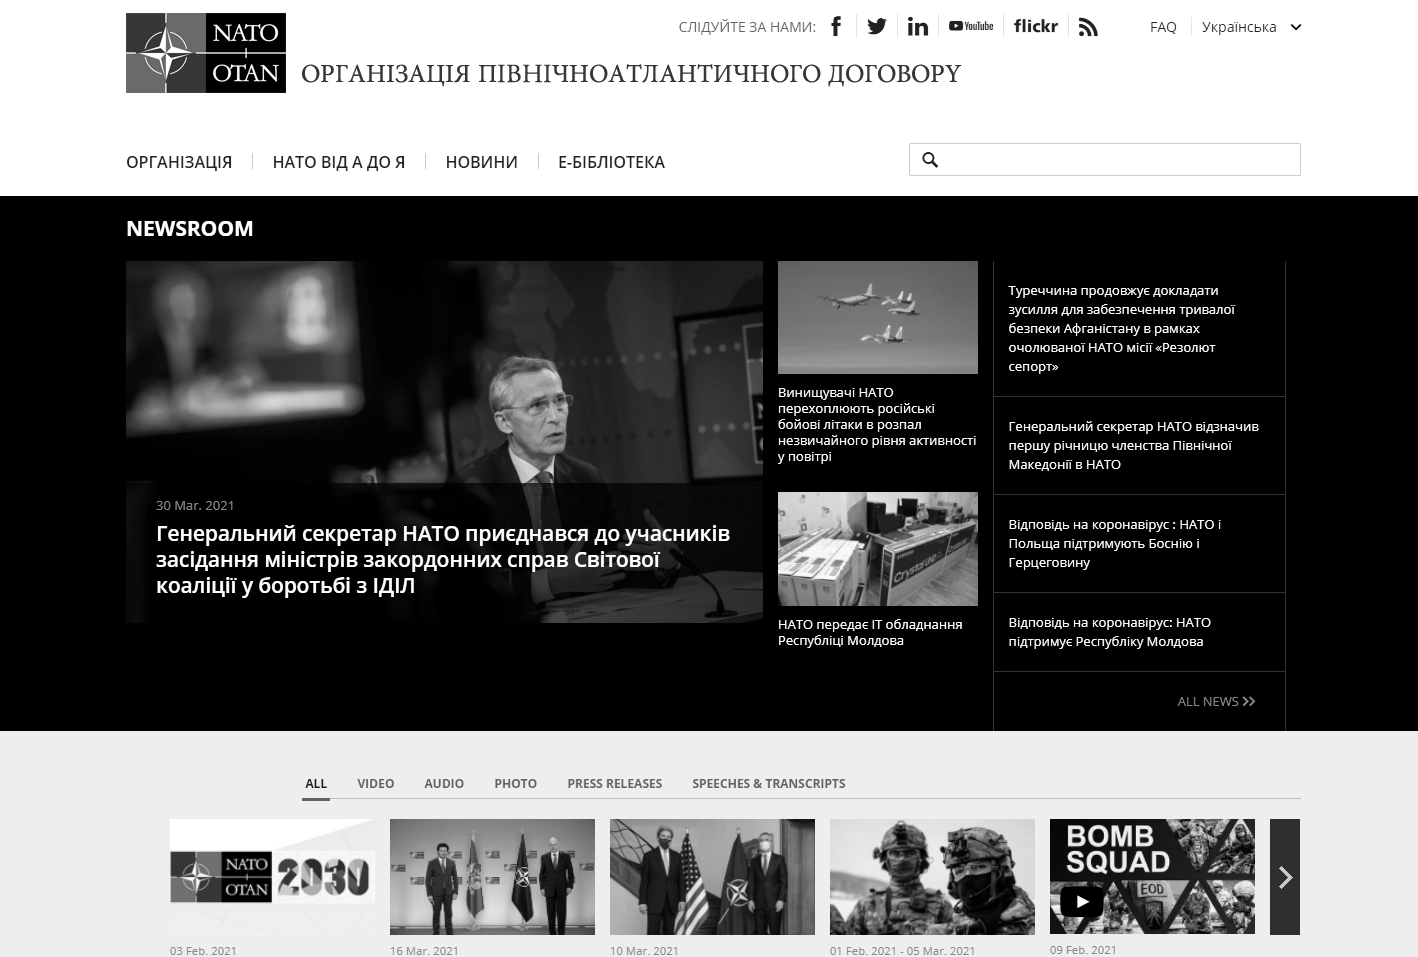Advance the media carousel with right arrow
Viewport: 1418px width, 957px height.
1285,877
